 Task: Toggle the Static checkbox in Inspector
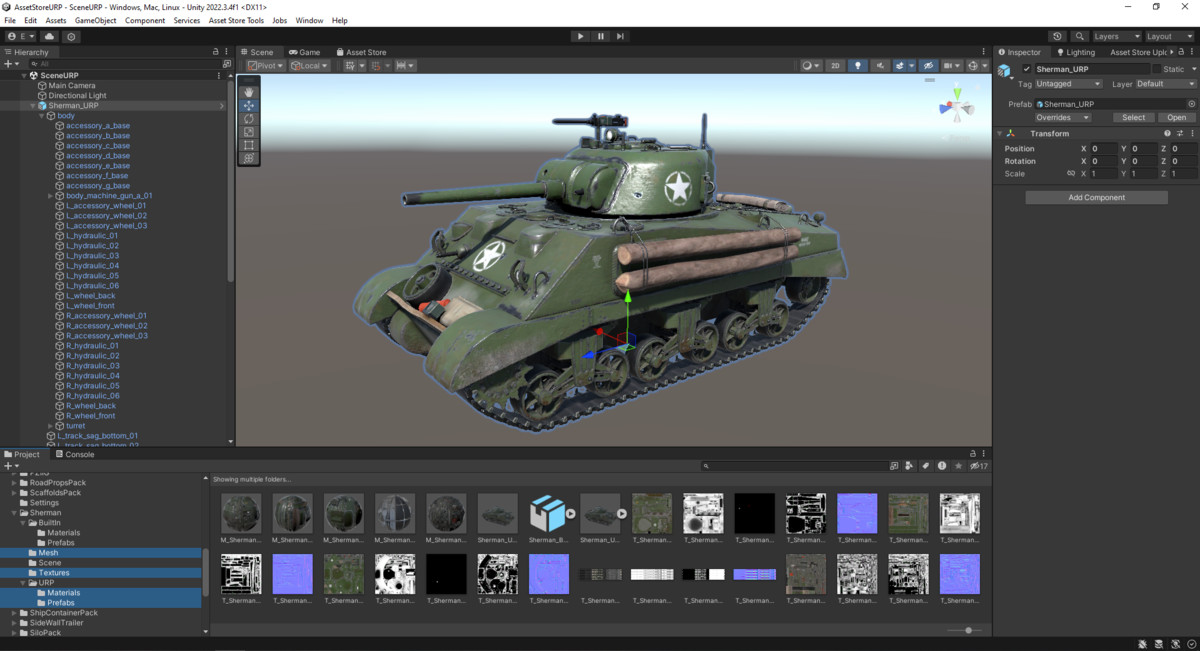(1157, 69)
